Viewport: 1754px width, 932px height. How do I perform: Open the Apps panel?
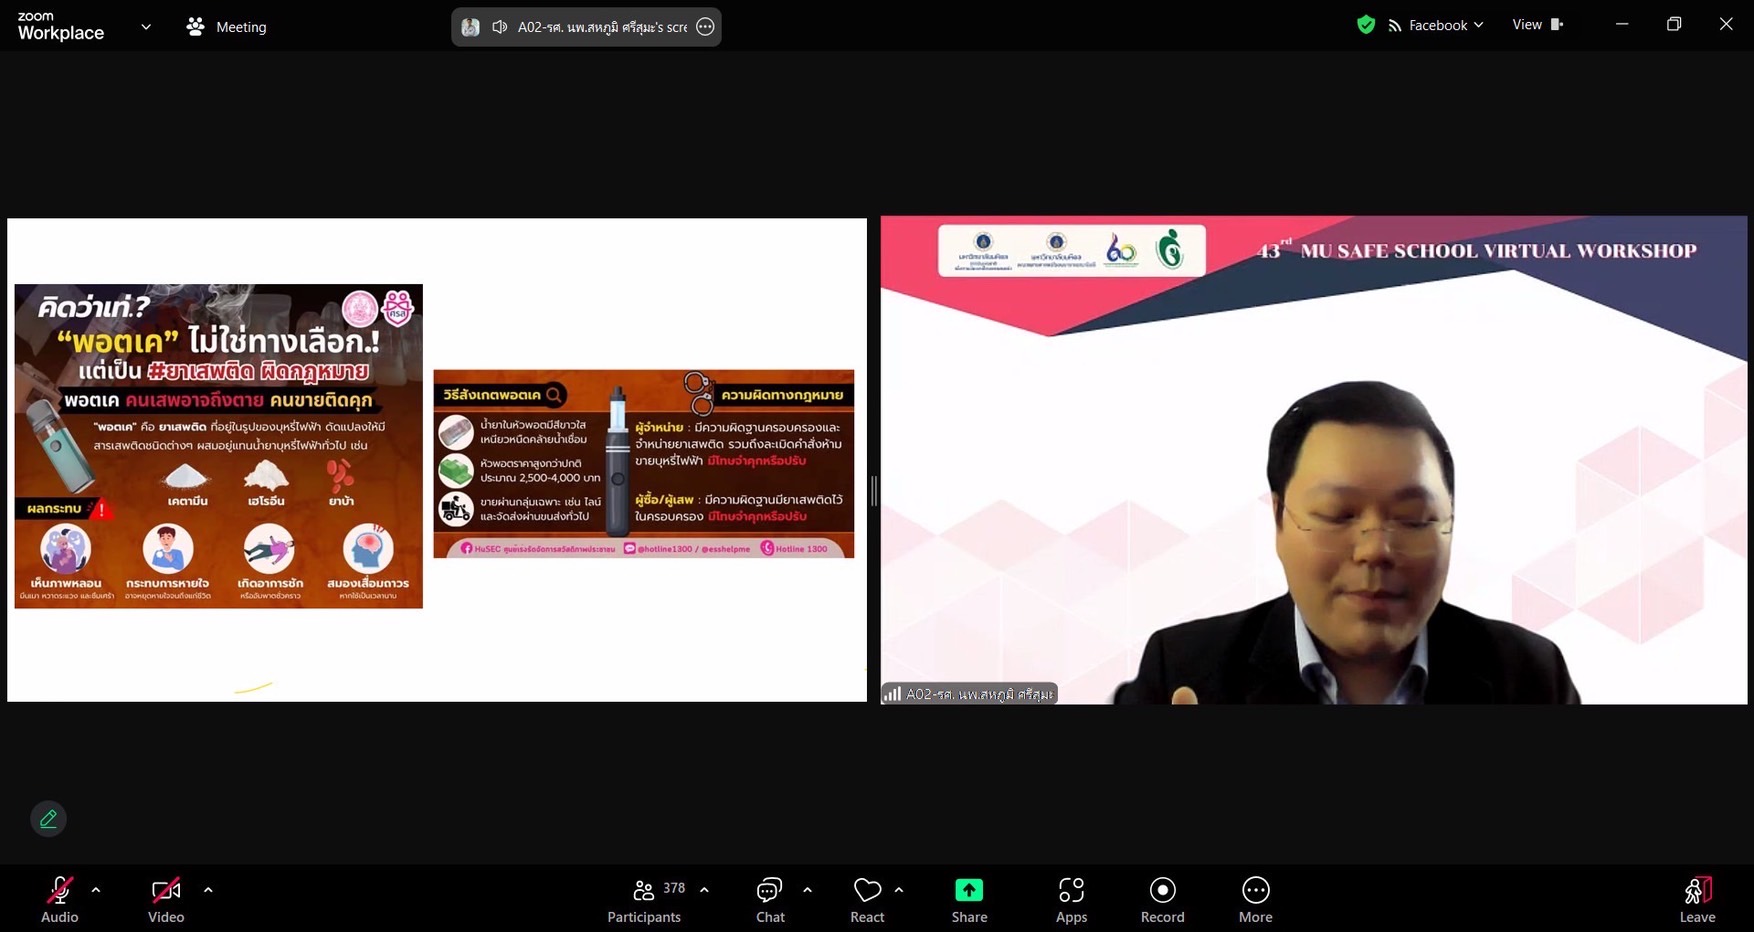(1071, 900)
